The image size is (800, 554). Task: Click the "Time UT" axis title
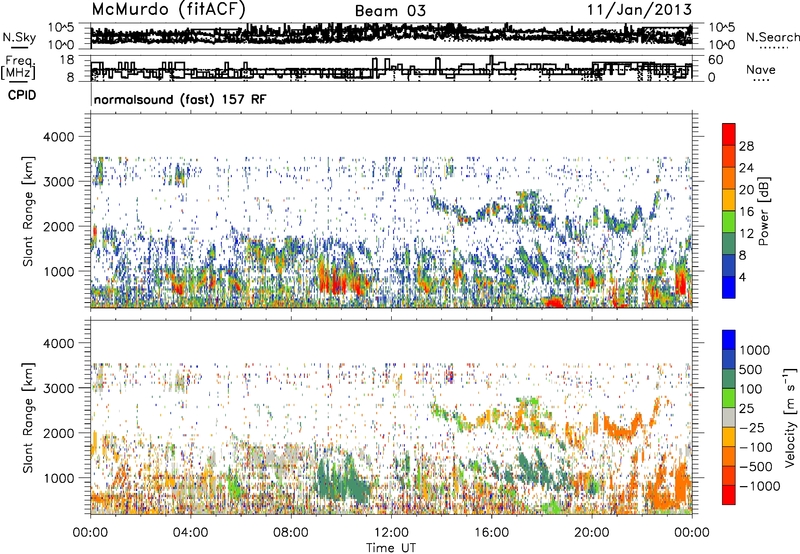tap(391, 548)
